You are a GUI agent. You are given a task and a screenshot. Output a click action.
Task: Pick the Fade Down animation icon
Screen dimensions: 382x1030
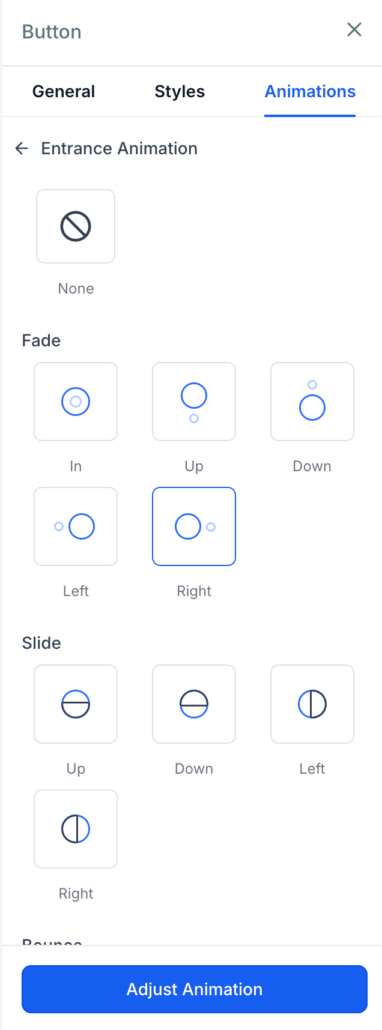(312, 401)
